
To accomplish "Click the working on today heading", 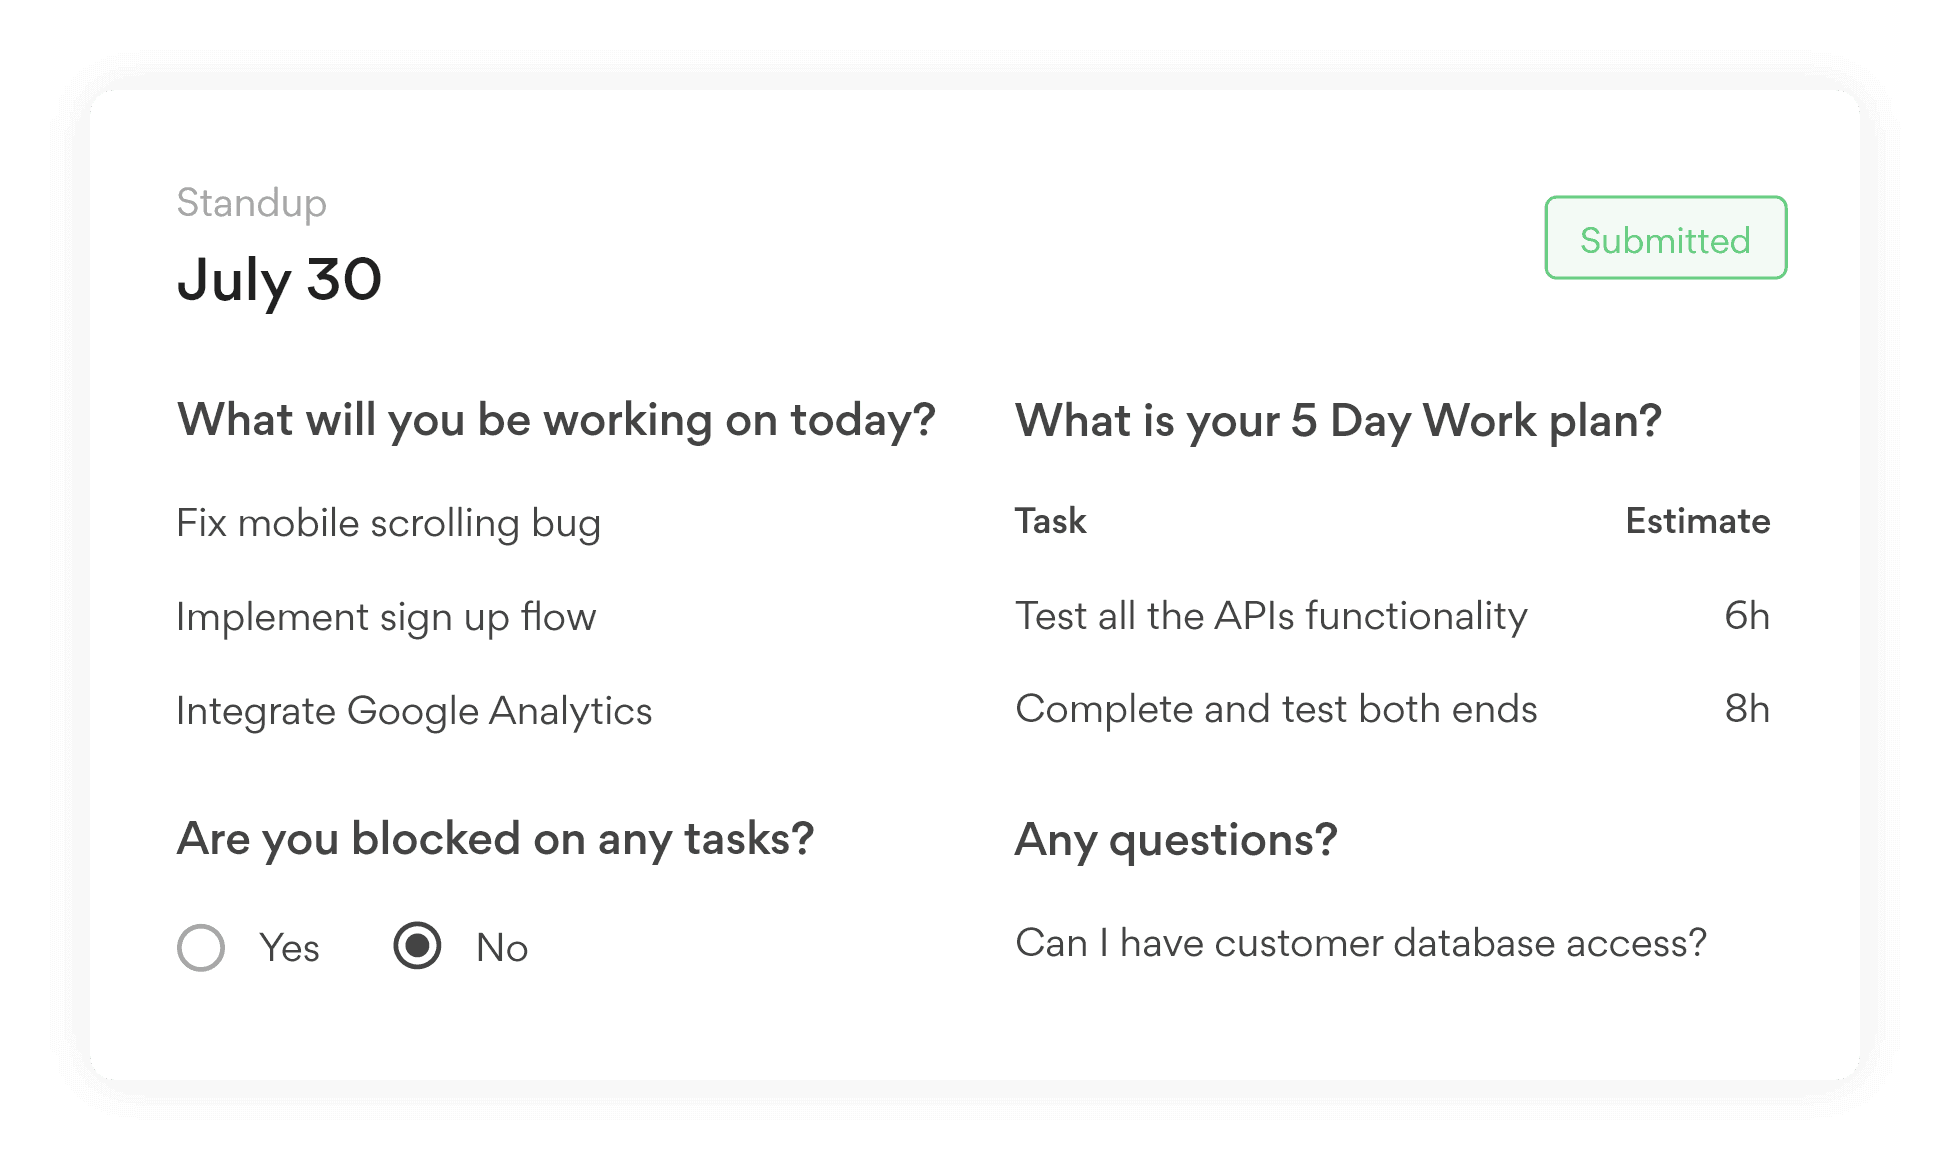I will [557, 420].
